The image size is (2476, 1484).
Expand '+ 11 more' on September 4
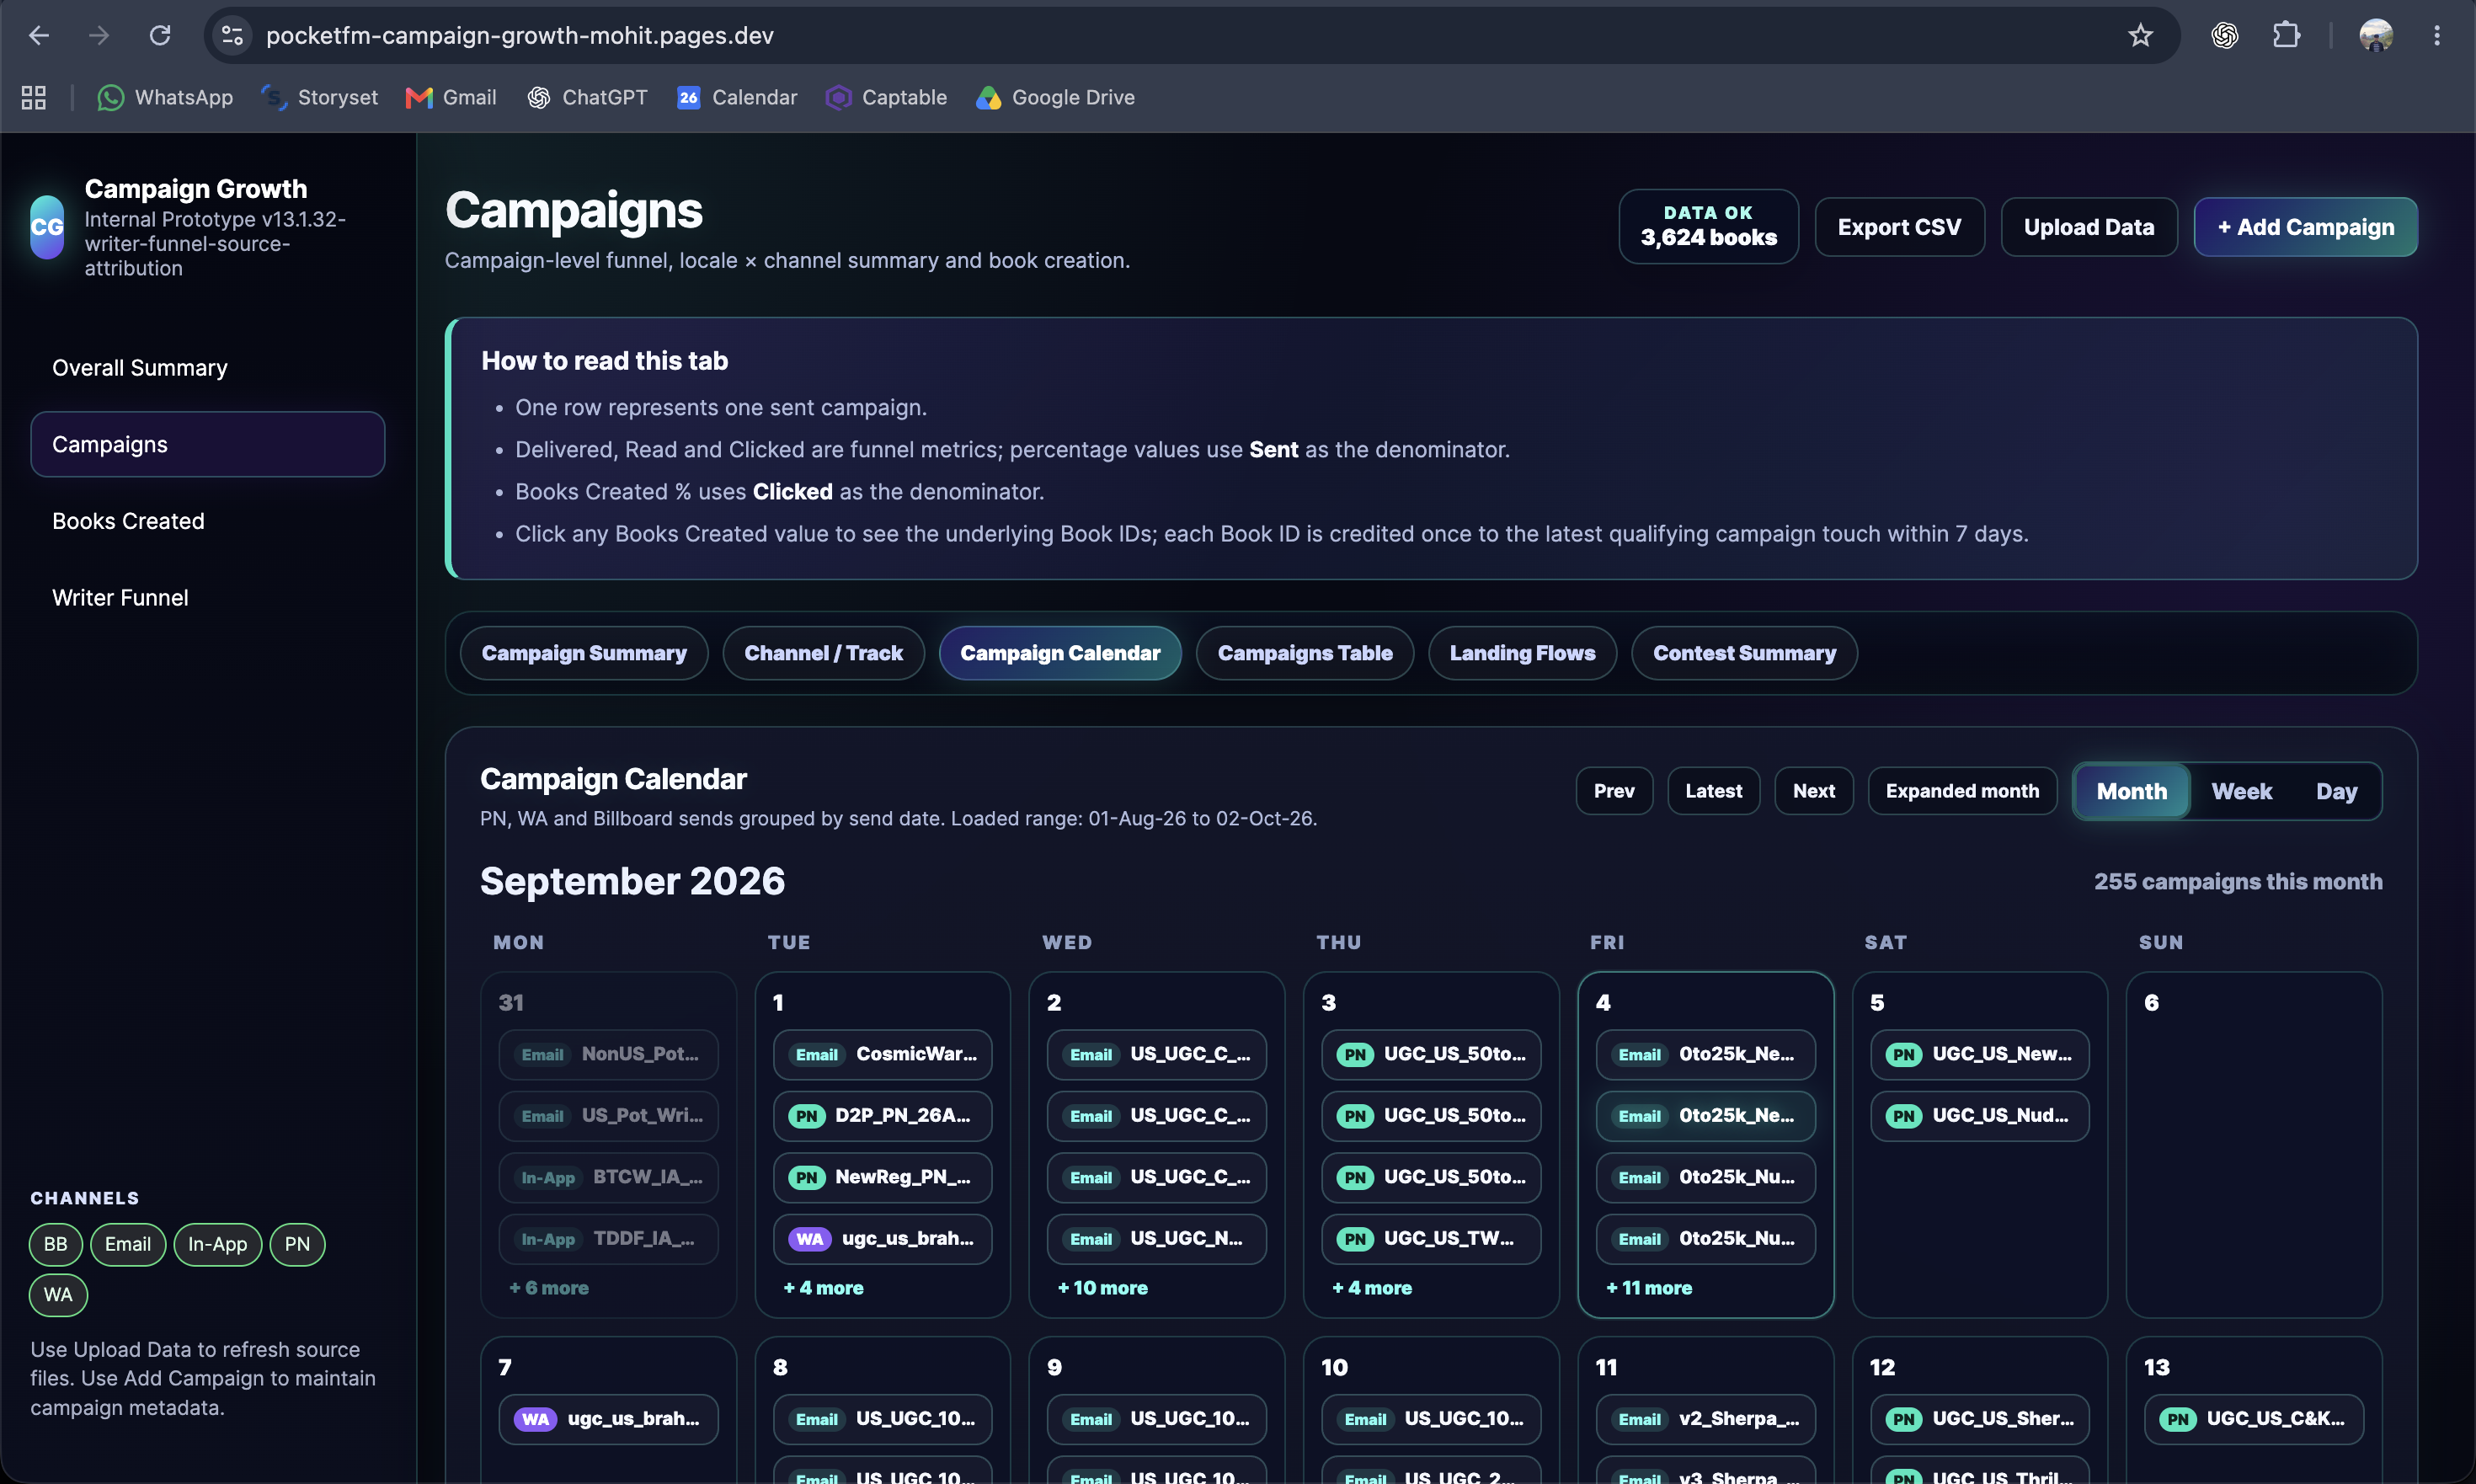(1649, 1288)
